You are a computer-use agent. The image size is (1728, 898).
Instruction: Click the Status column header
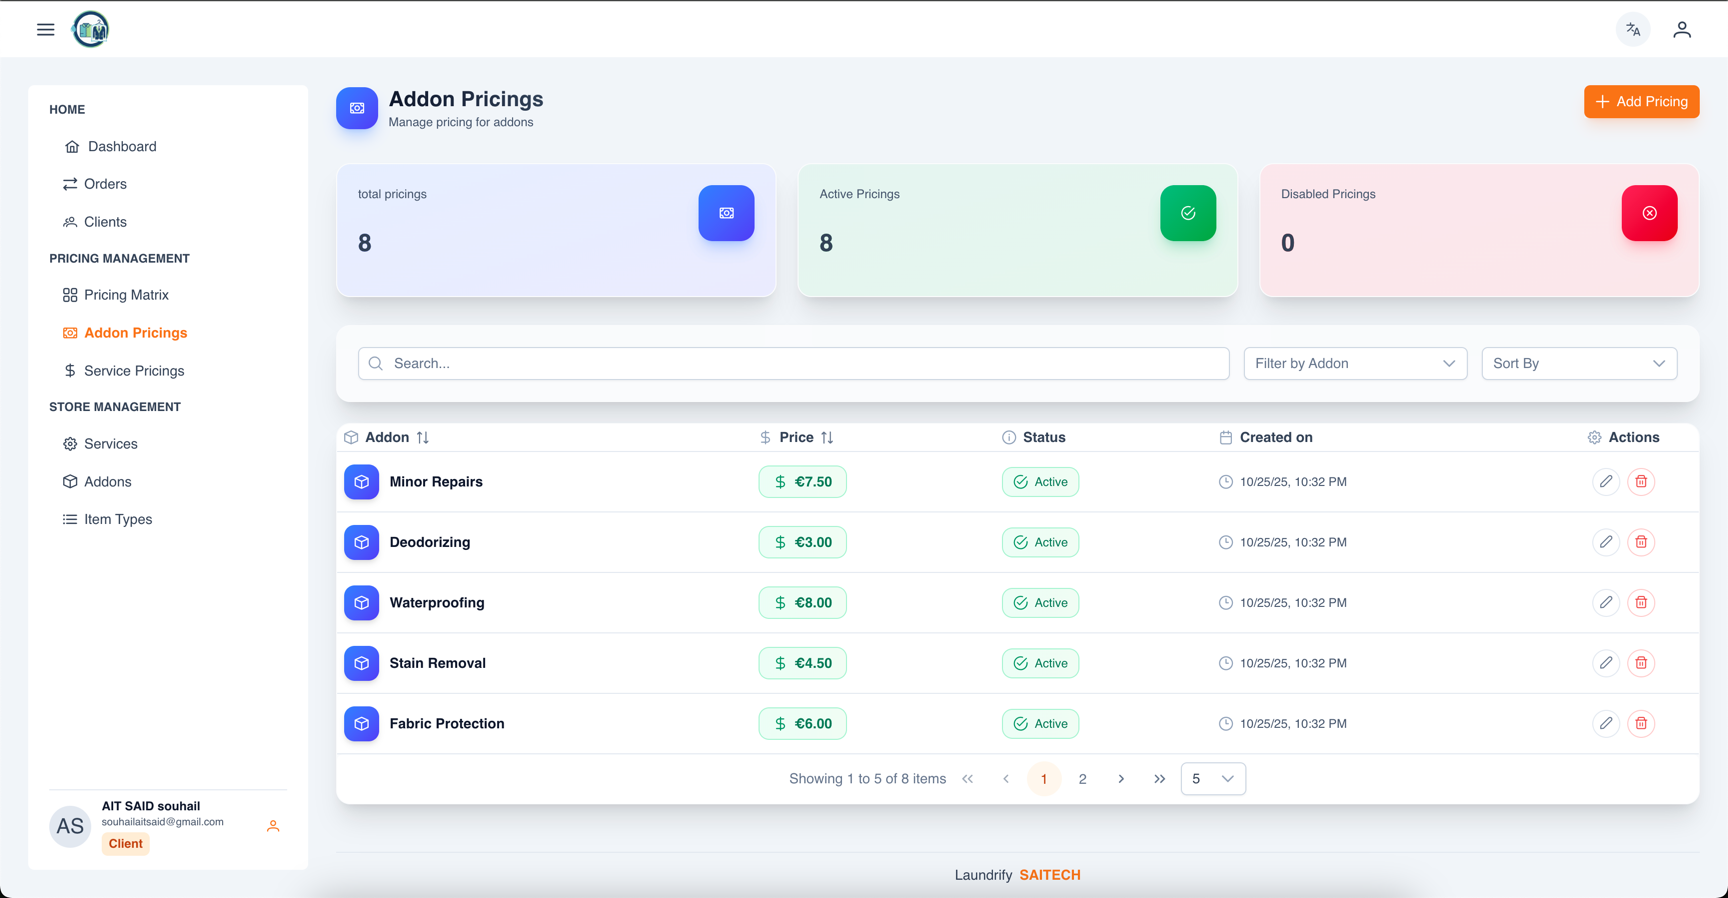1034,438
